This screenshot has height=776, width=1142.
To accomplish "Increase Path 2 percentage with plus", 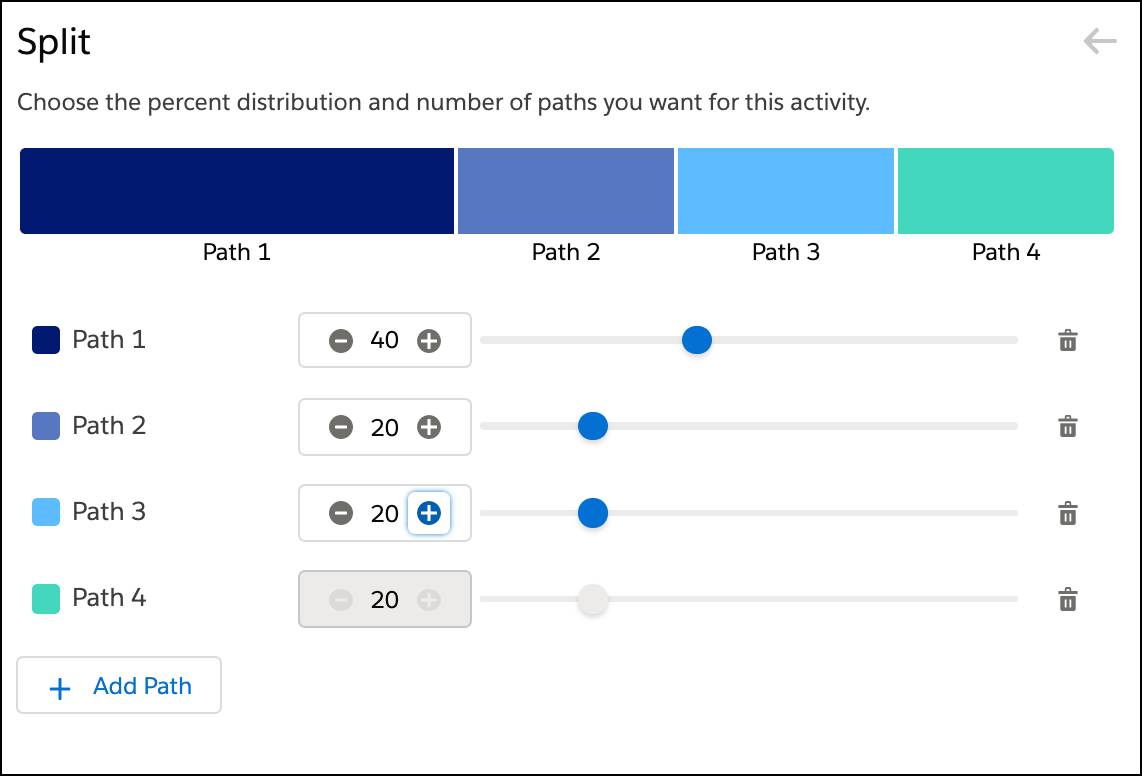I will (x=429, y=427).
